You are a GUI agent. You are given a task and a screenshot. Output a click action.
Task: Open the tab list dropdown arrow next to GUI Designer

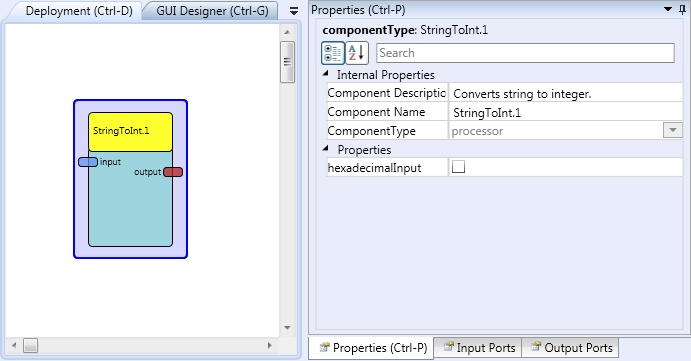pos(294,11)
